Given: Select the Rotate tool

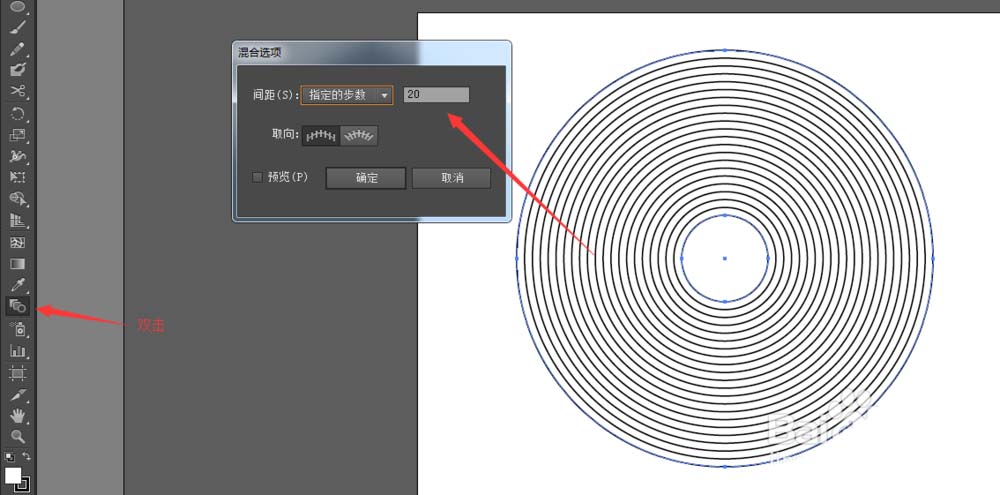Looking at the screenshot, I should coord(18,114).
